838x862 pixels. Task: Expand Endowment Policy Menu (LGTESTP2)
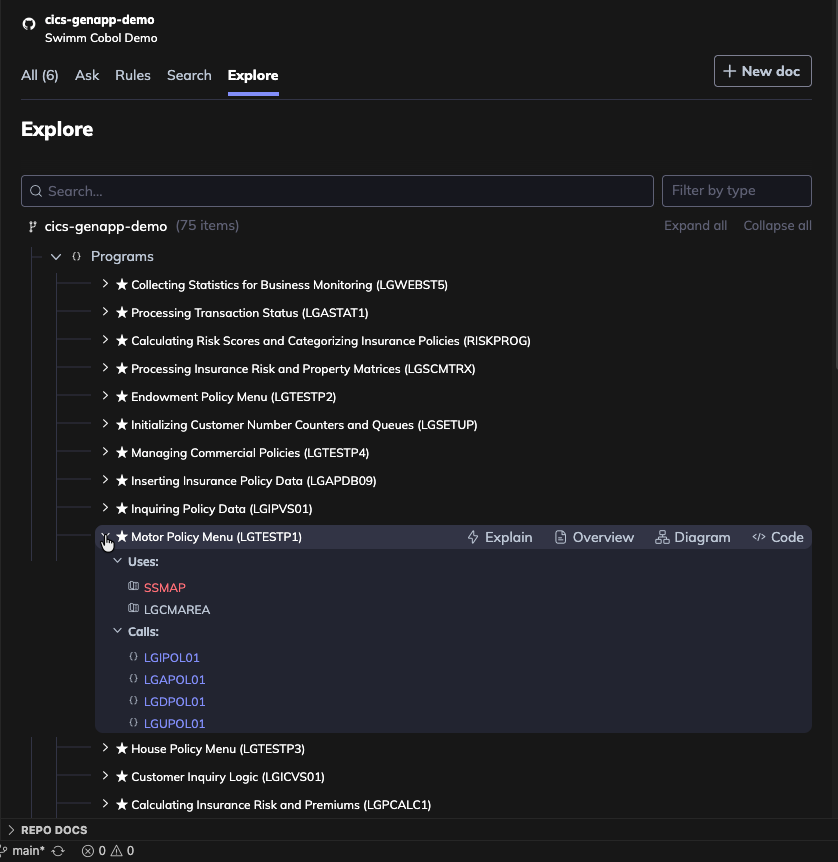pyautogui.click(x=105, y=396)
